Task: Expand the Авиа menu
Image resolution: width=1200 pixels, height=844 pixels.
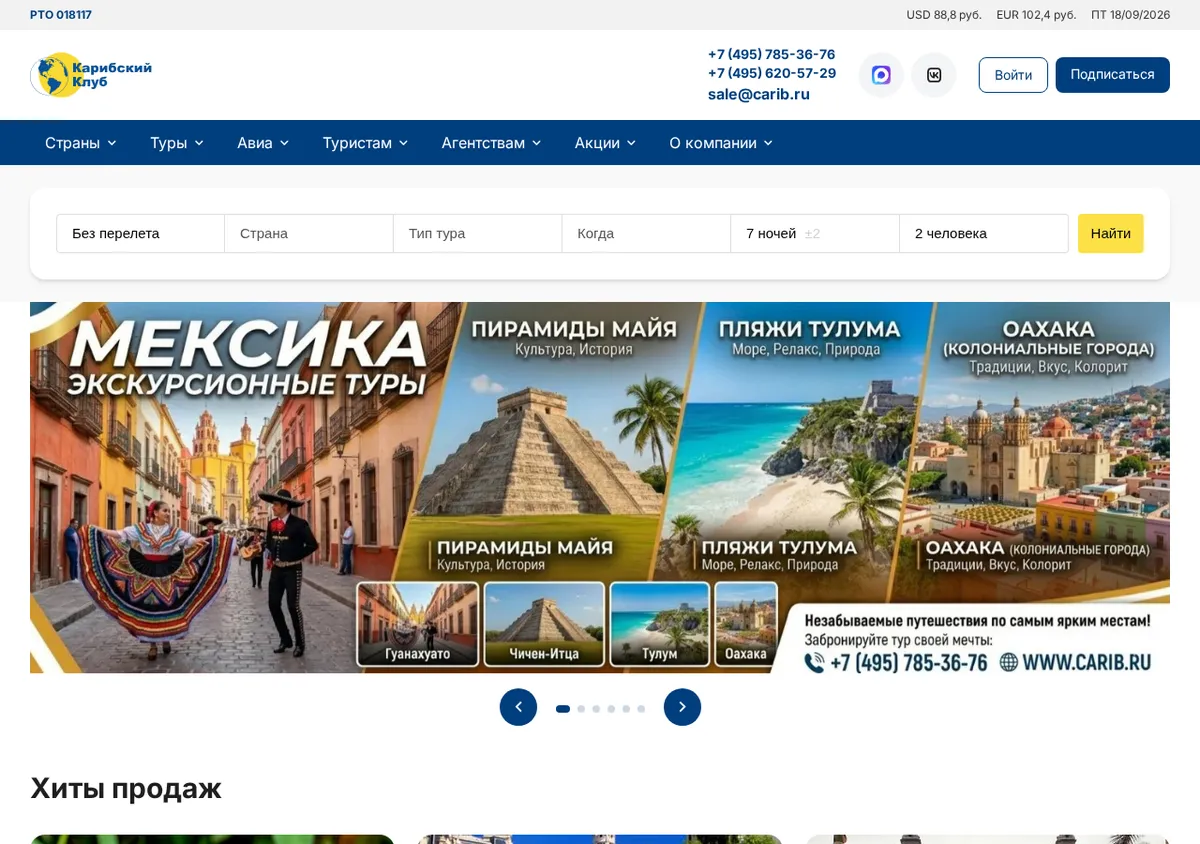Action: 263,143
